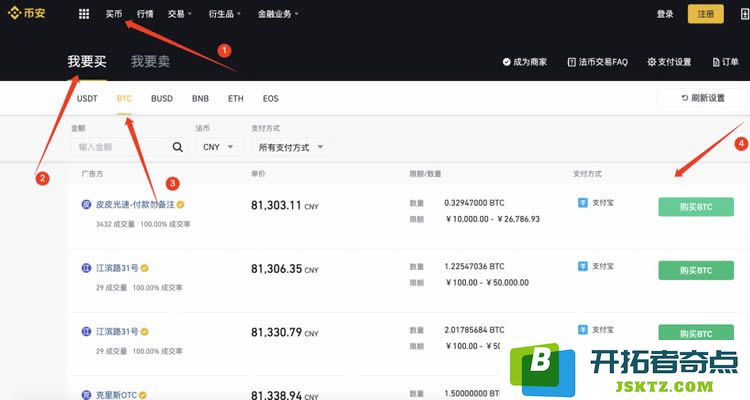The height and width of the screenshot is (400, 750).
Task: Open 法币交易FAQ link
Action: tap(597, 62)
